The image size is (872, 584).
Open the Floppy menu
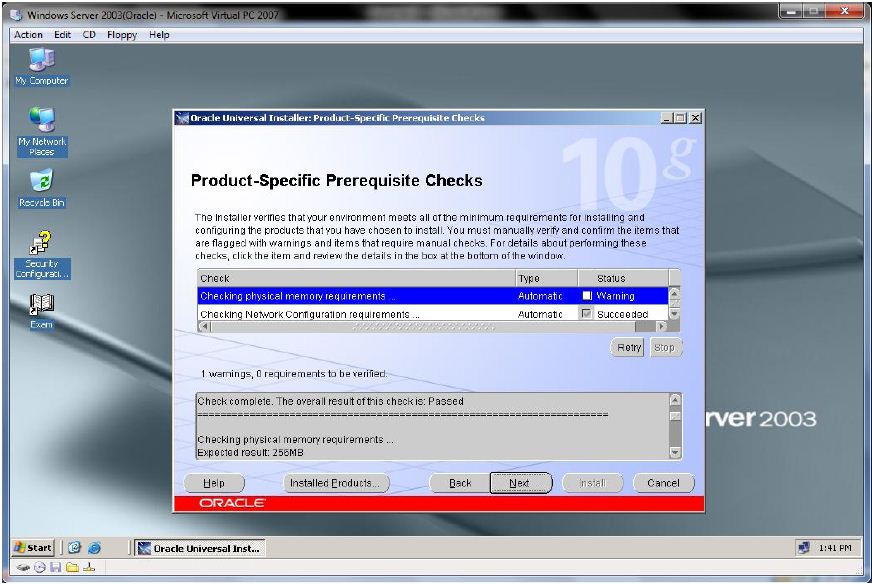[x=122, y=34]
